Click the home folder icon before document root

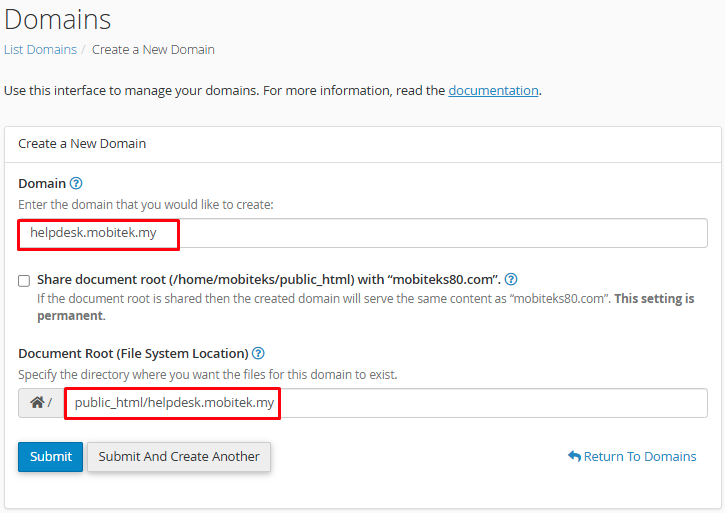pos(38,403)
